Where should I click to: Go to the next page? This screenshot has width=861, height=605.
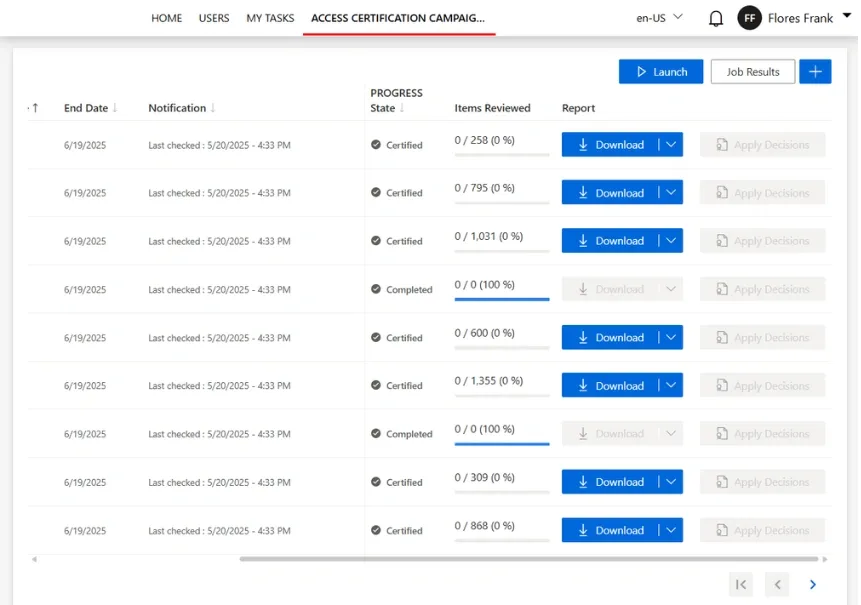(x=815, y=586)
